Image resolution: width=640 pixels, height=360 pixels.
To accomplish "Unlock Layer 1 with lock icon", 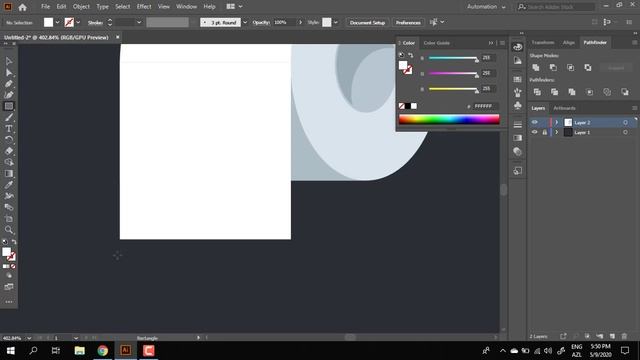I will point(544,132).
